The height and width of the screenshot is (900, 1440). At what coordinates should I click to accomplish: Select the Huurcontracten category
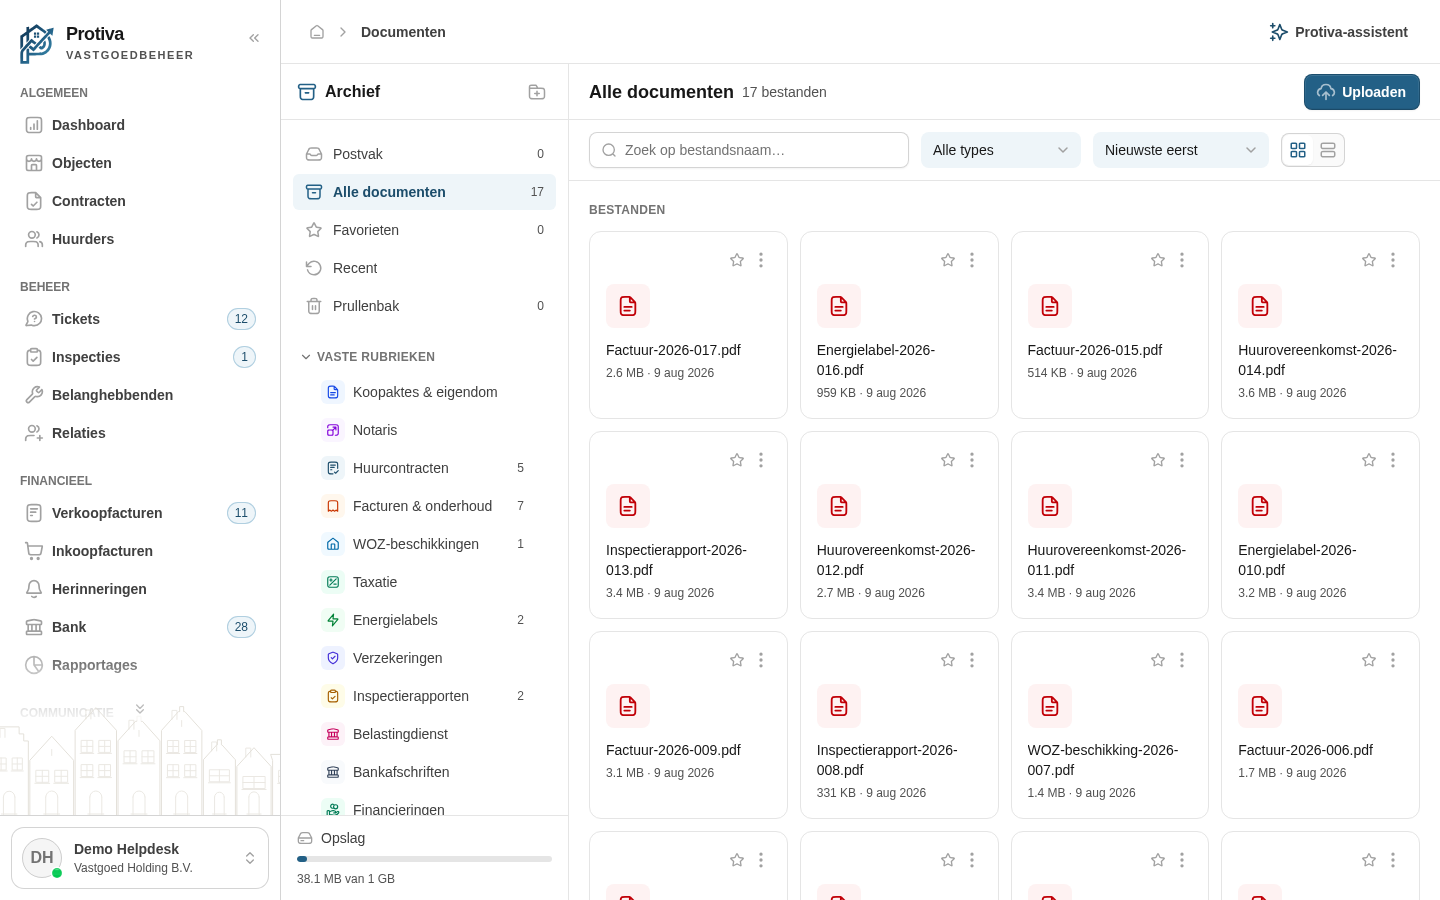[x=424, y=468]
